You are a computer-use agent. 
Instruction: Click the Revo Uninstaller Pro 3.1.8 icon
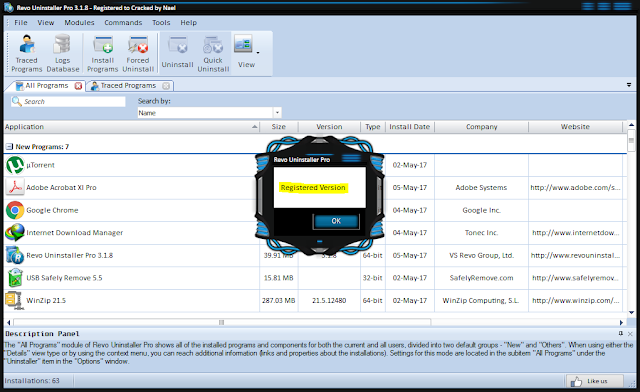coord(15,255)
